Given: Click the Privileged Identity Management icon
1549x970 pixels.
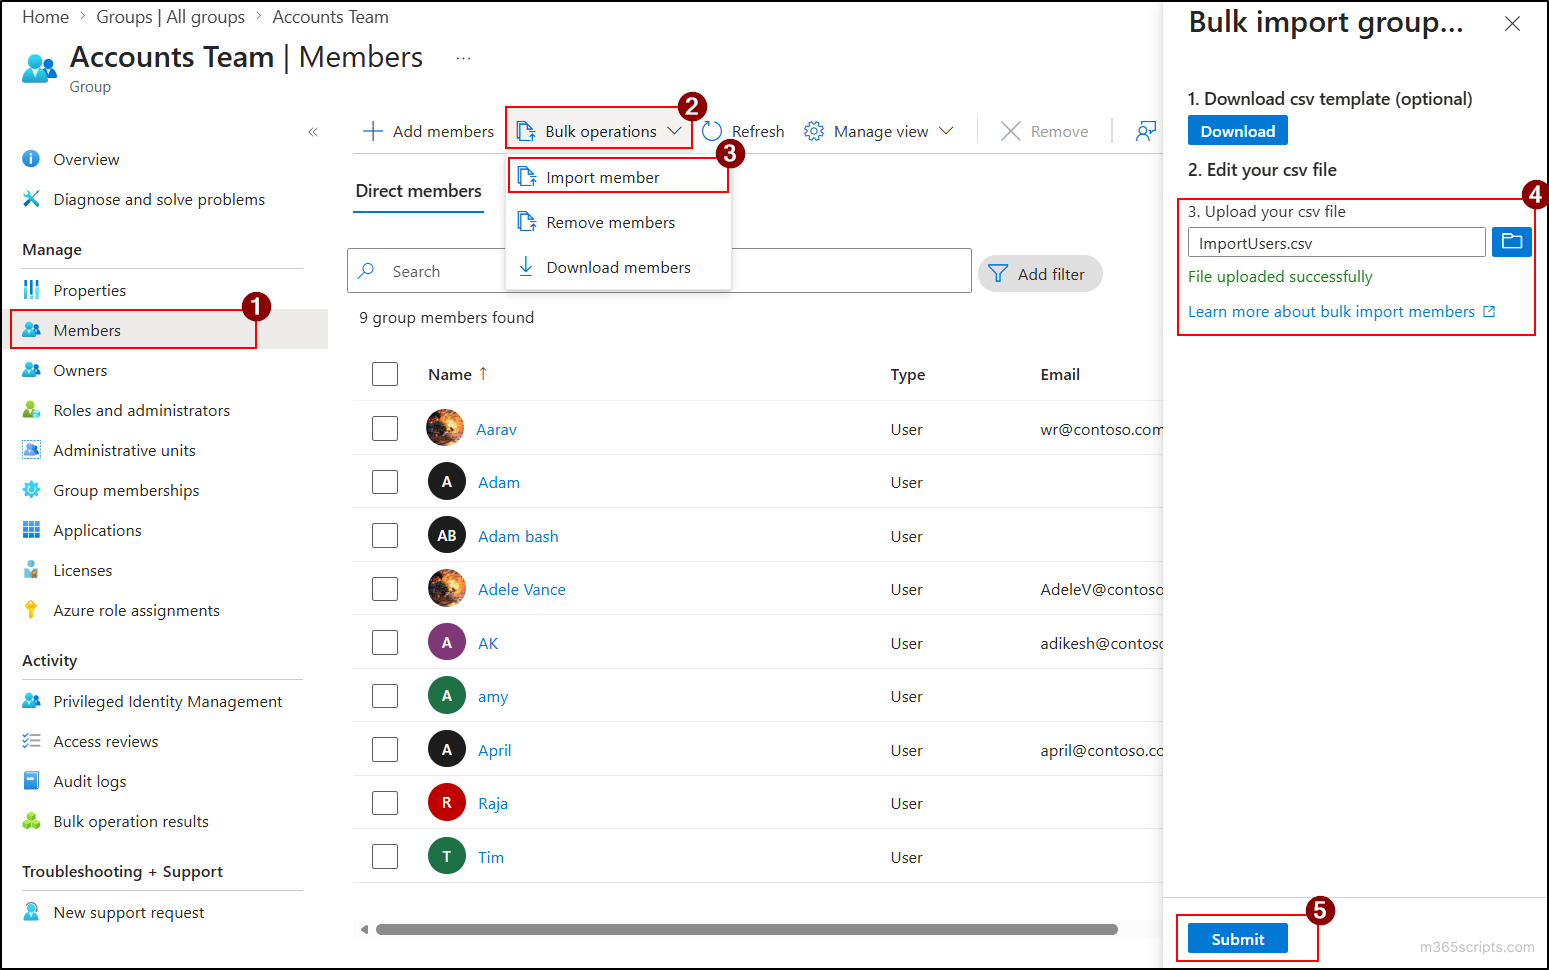Looking at the screenshot, I should 31,701.
